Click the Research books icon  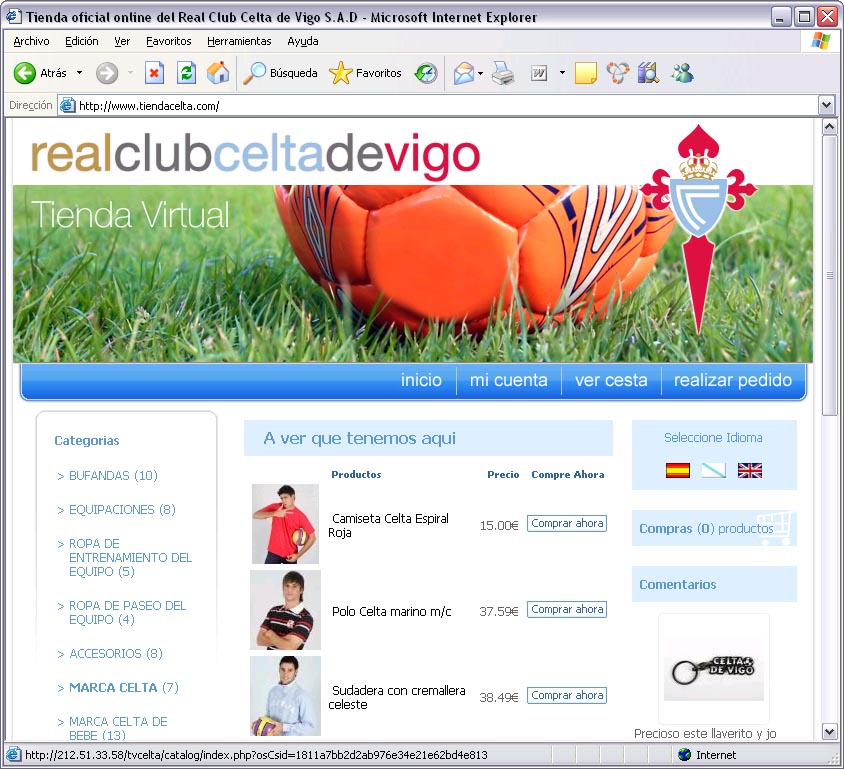[x=648, y=73]
